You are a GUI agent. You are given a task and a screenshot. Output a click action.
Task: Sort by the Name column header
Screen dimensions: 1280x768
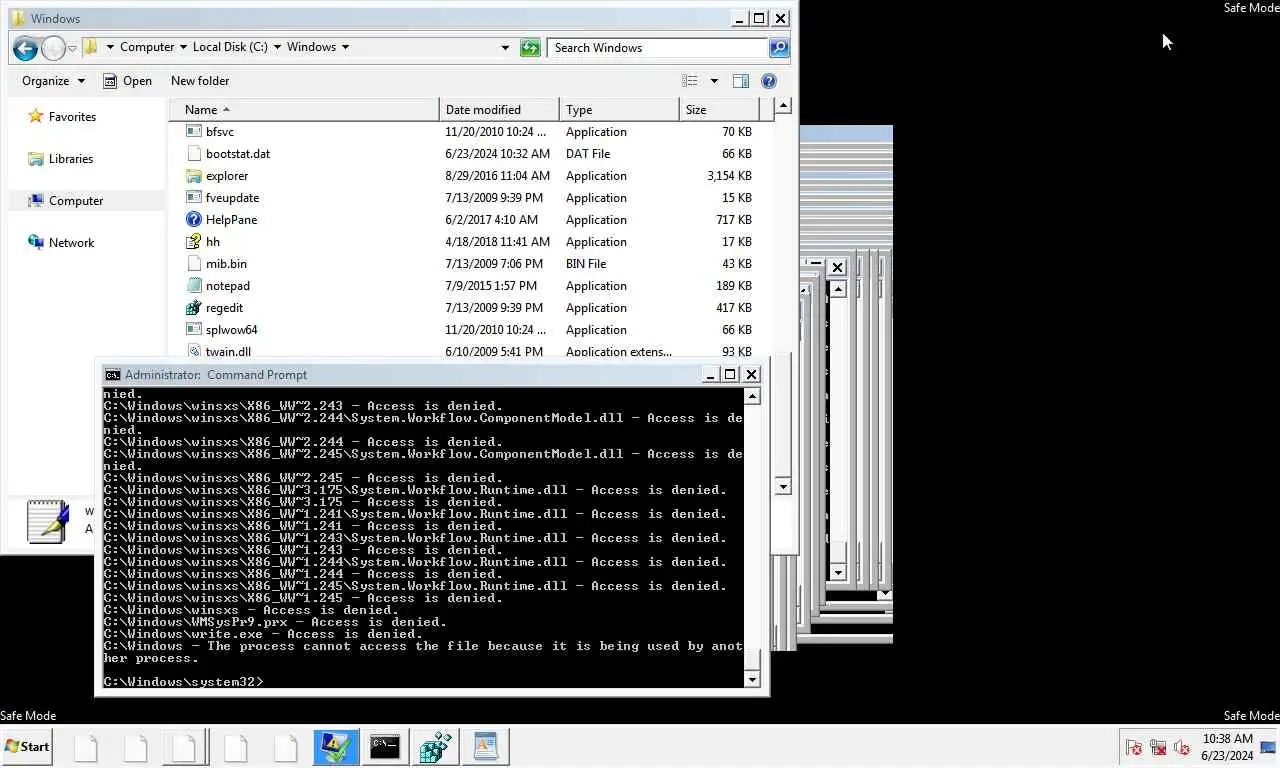(x=304, y=109)
